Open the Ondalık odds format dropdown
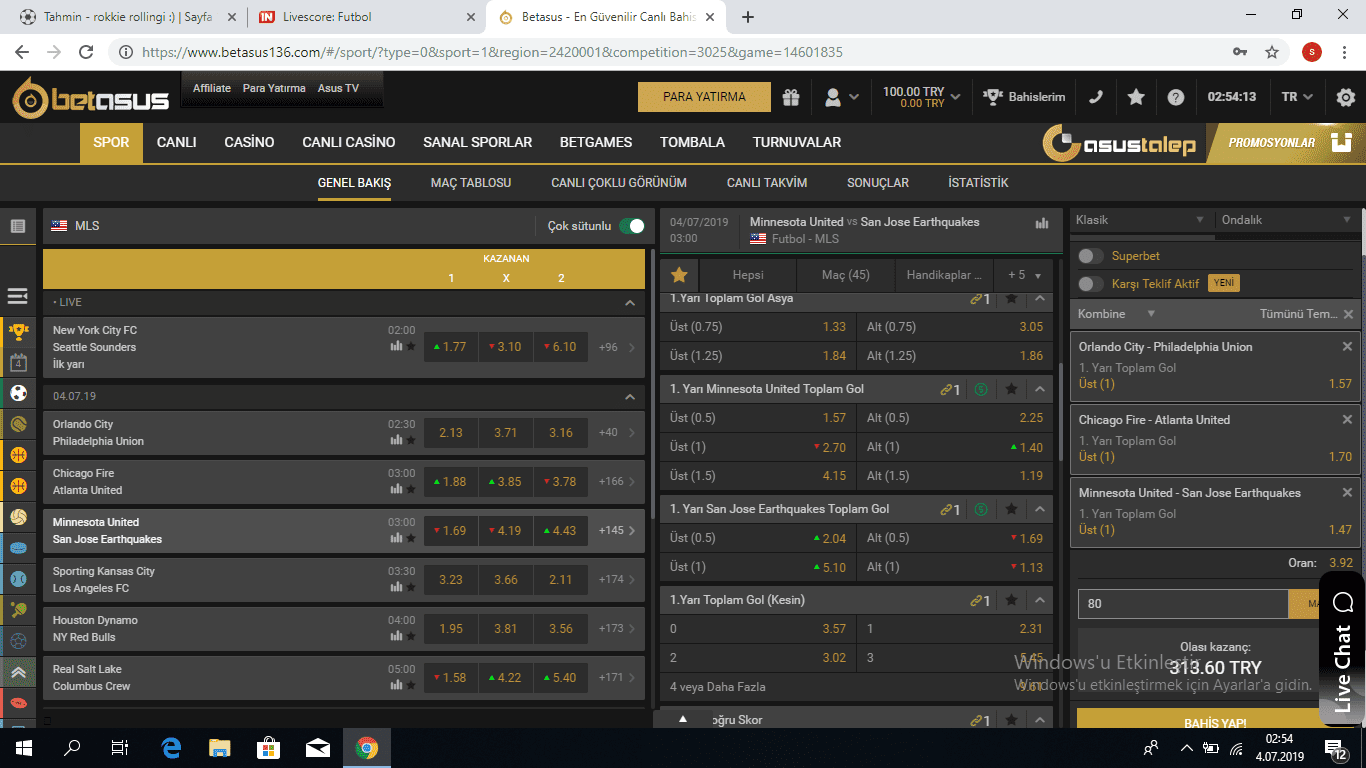The height and width of the screenshot is (768, 1366). pos(1288,220)
